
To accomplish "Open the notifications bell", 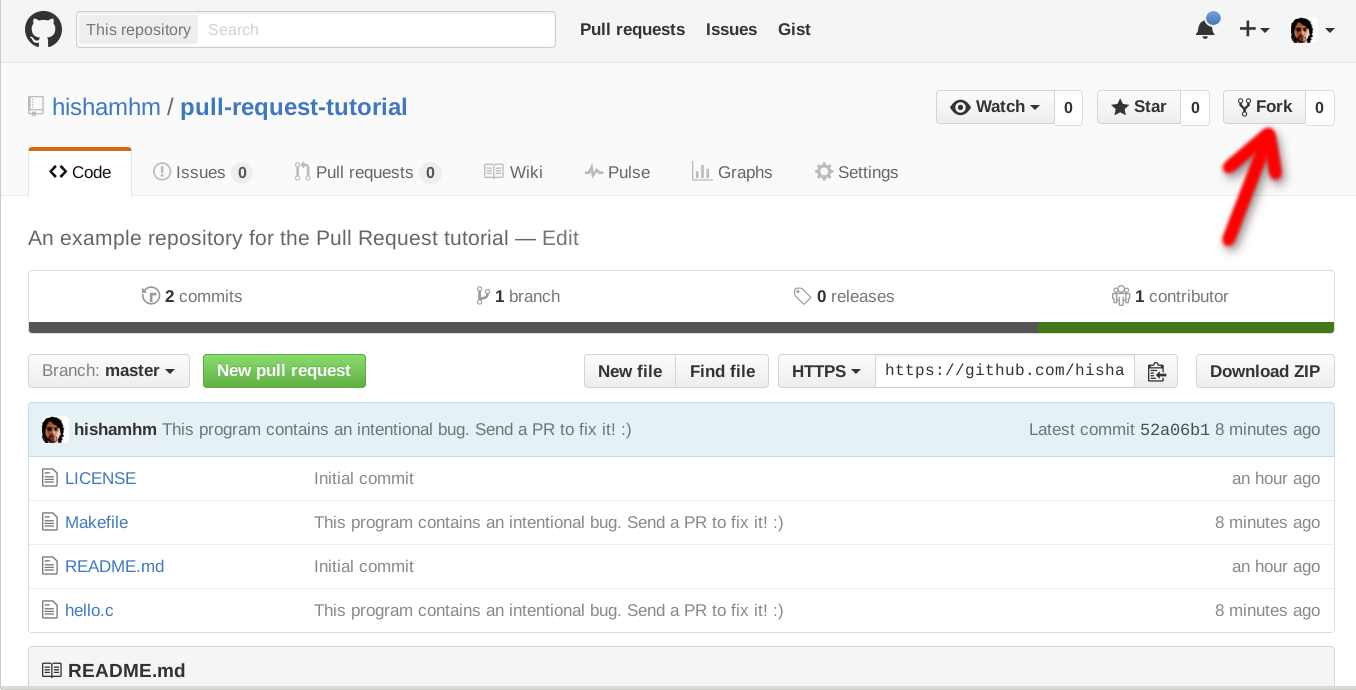I will click(x=1205, y=30).
